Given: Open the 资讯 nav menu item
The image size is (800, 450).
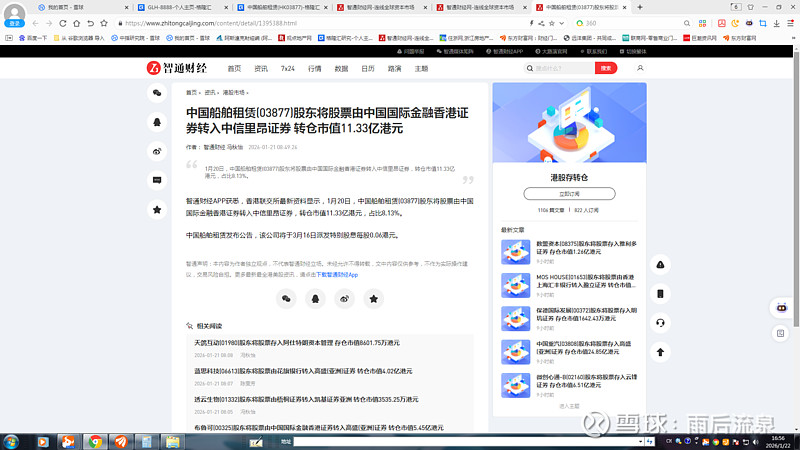Looking at the screenshot, I should (x=261, y=68).
